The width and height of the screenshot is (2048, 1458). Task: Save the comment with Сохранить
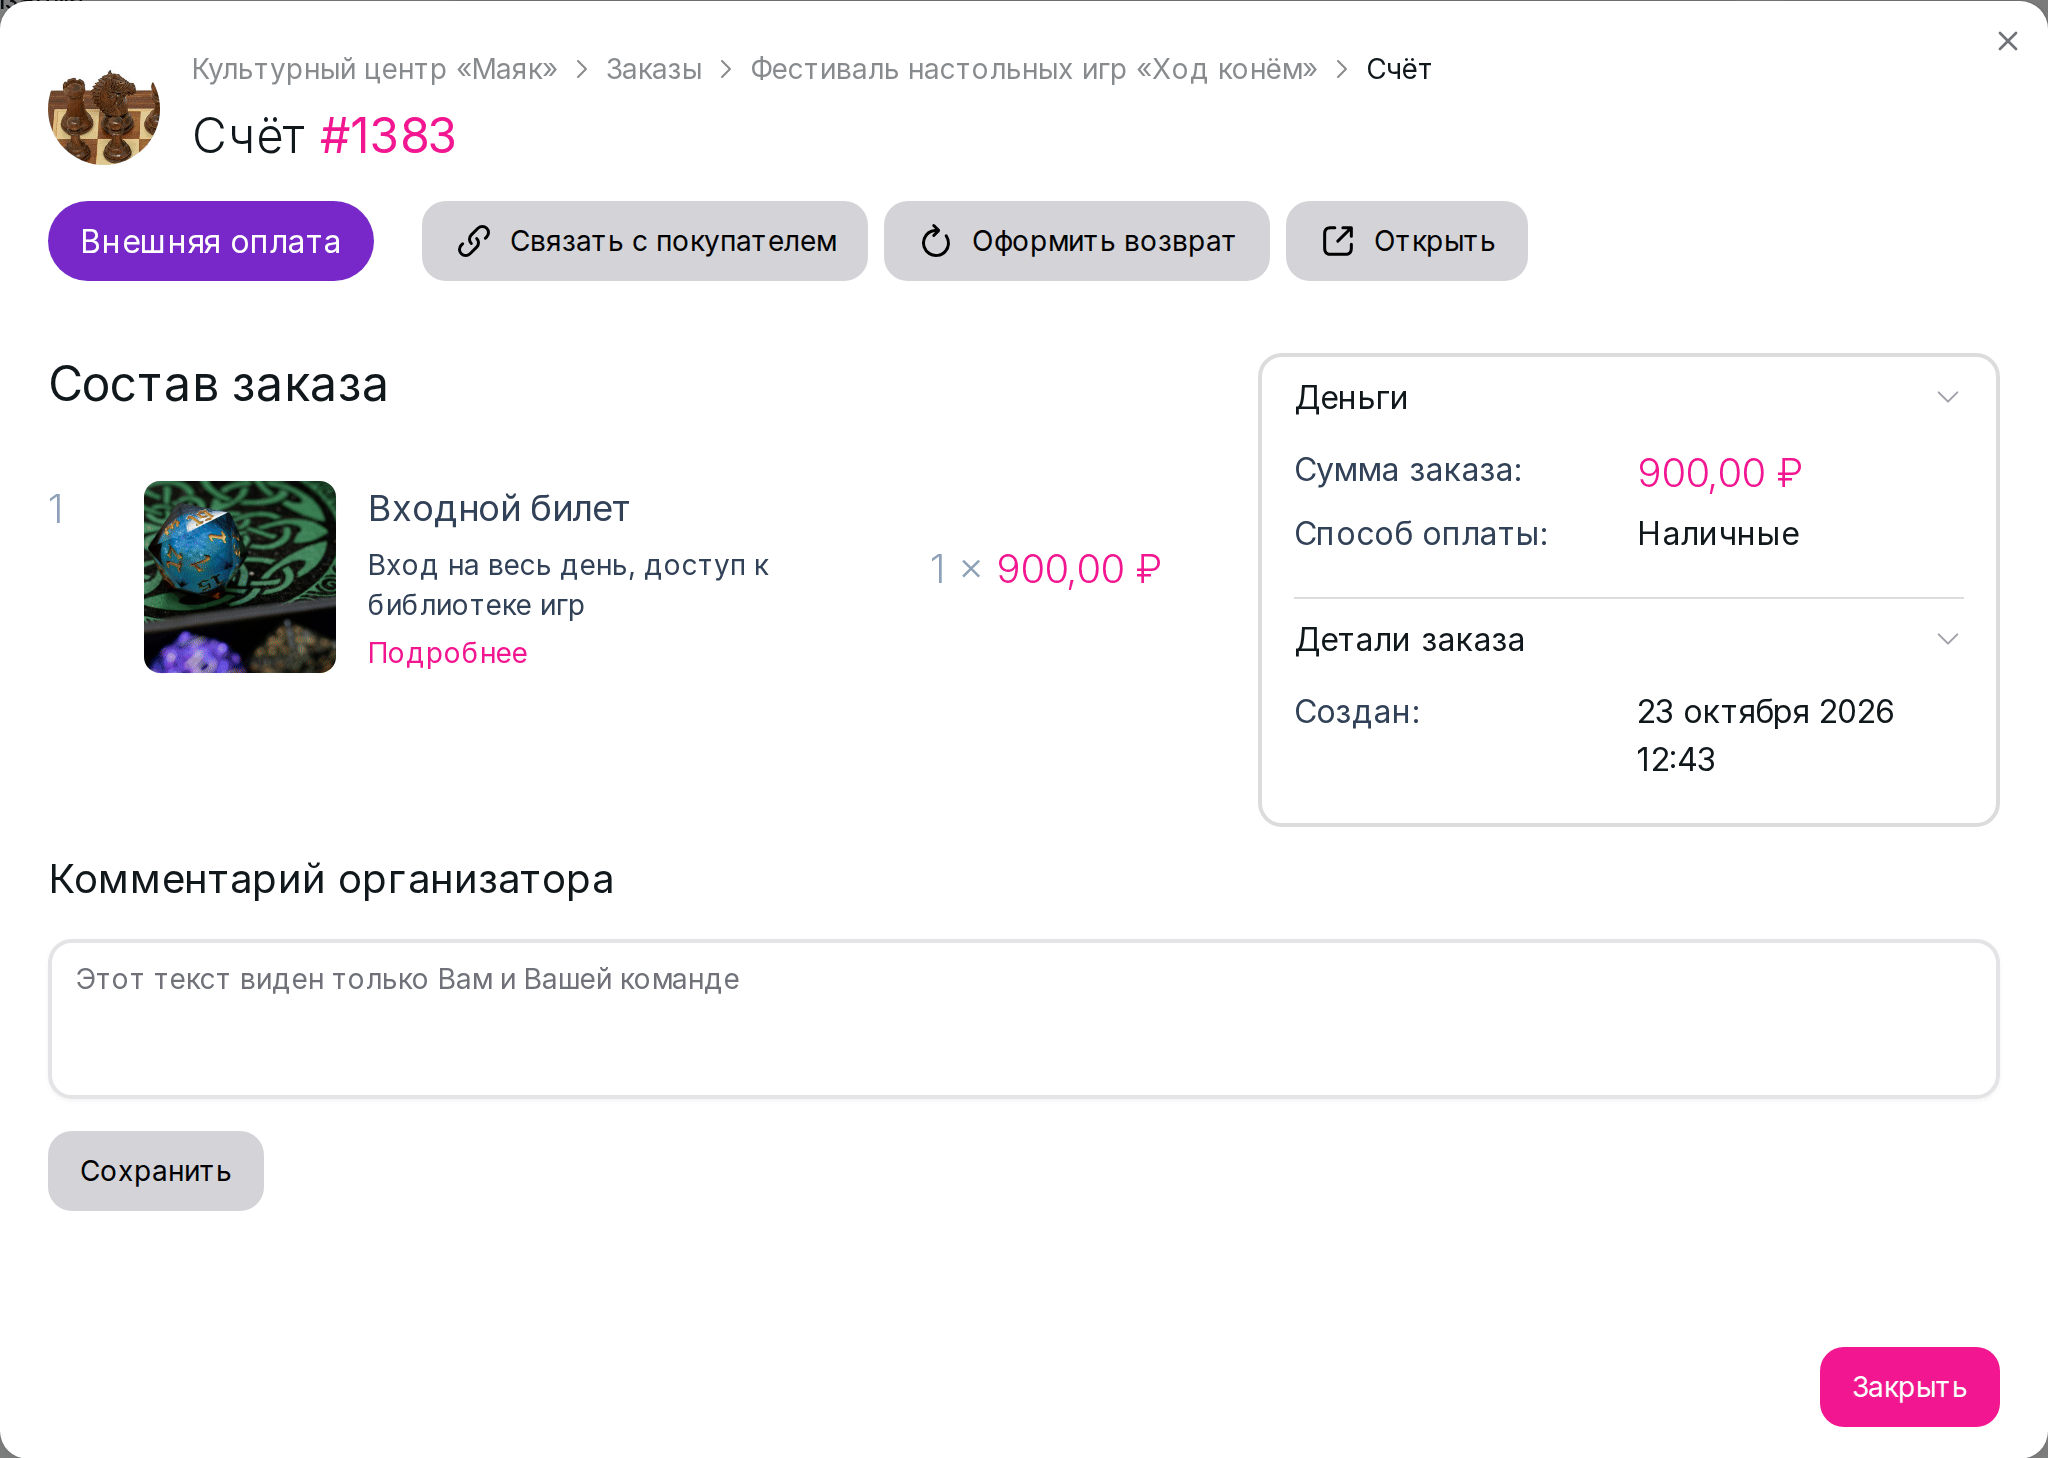click(x=156, y=1171)
